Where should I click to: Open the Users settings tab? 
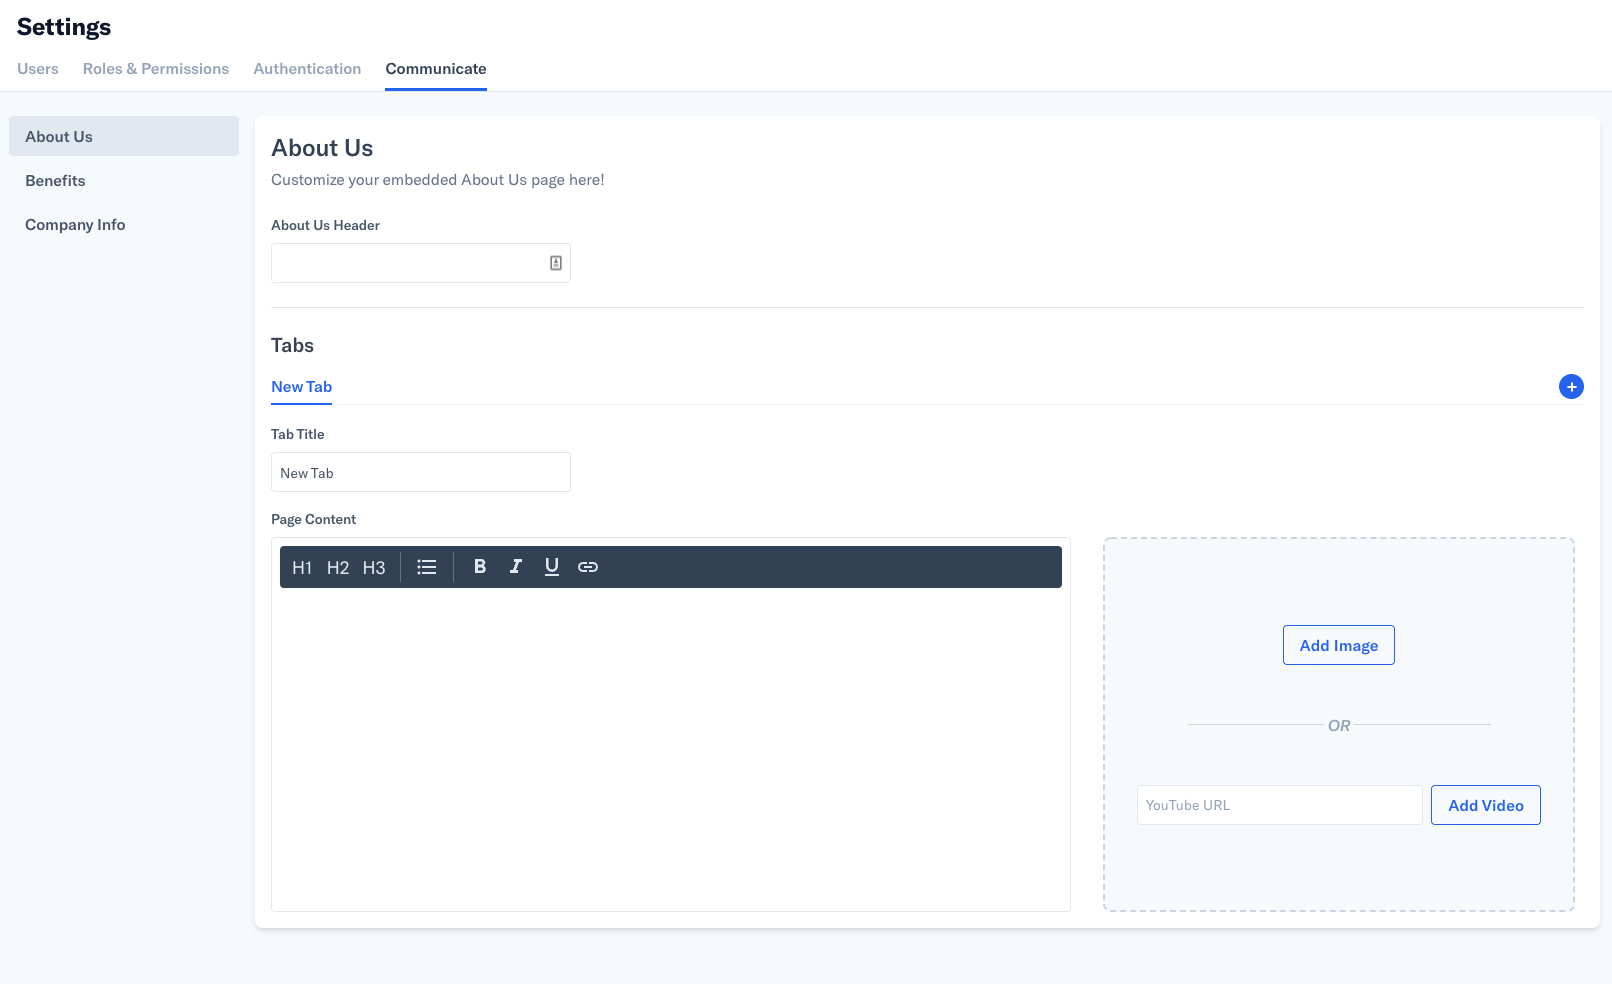(x=38, y=69)
